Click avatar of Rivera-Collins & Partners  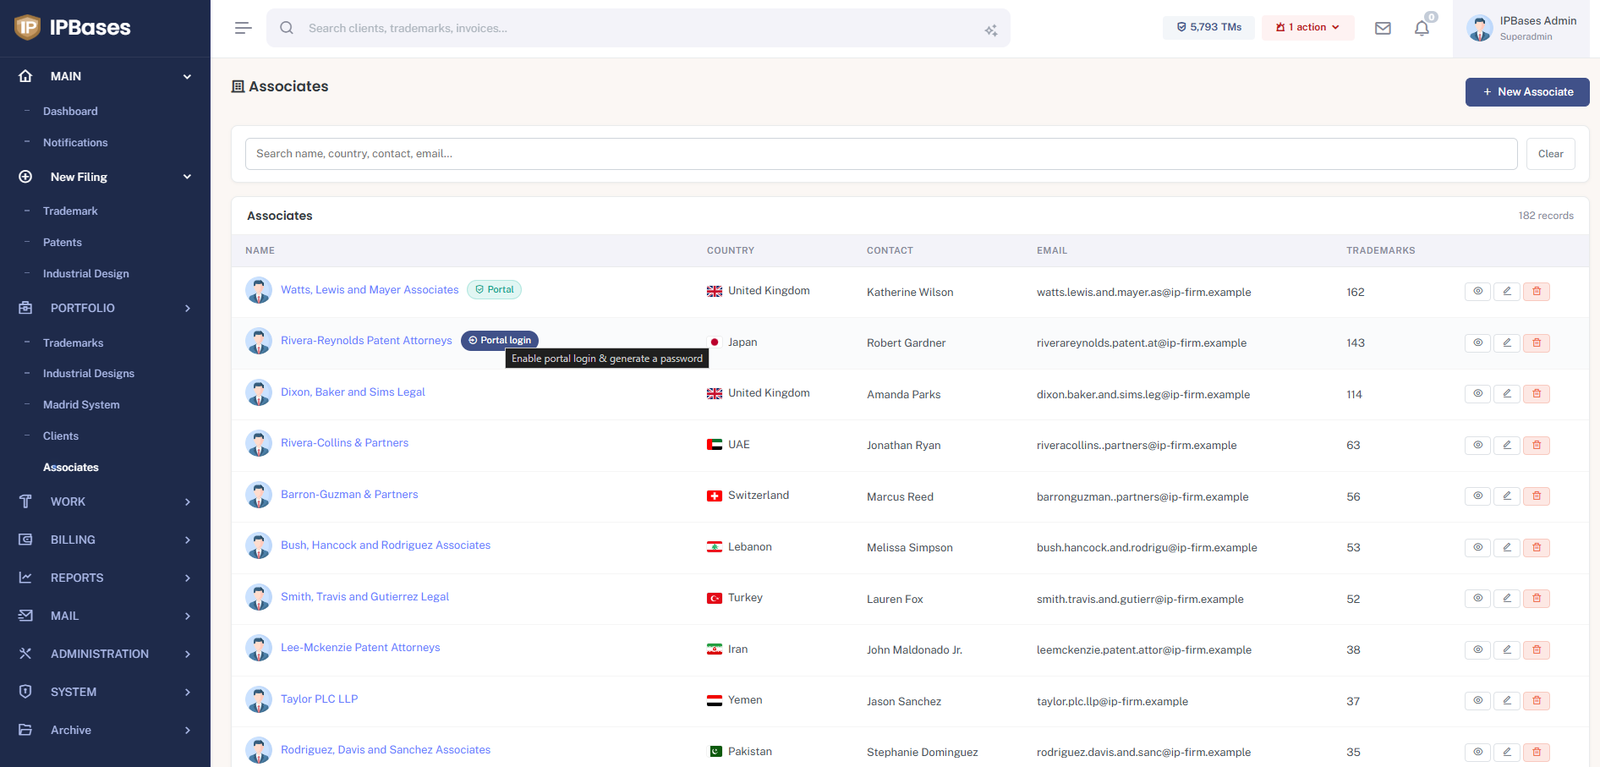[259, 444]
